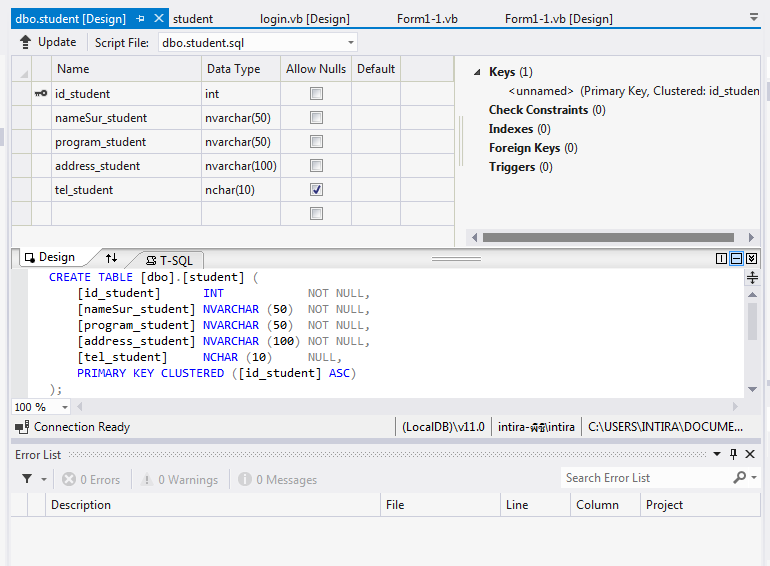The image size is (770, 566).
Task: Select the Triggers (0) item
Action: [521, 167]
